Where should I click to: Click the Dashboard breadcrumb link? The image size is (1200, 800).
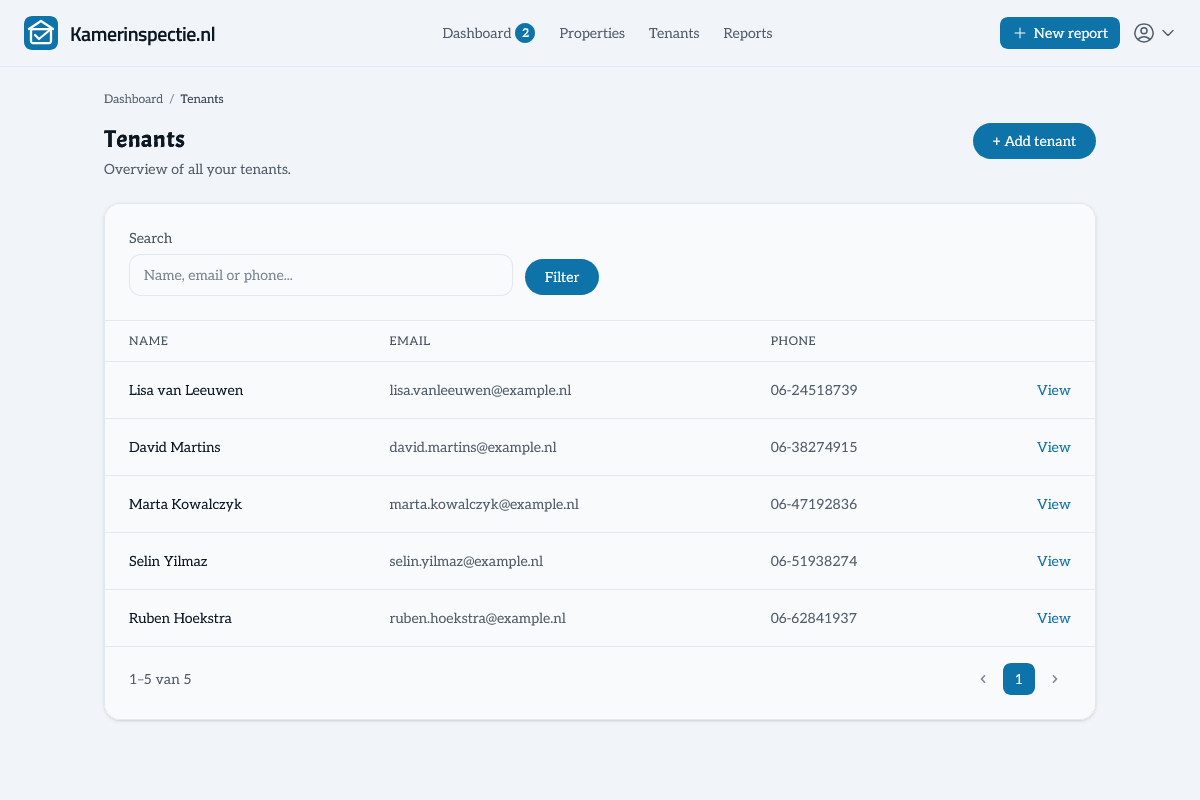133,99
